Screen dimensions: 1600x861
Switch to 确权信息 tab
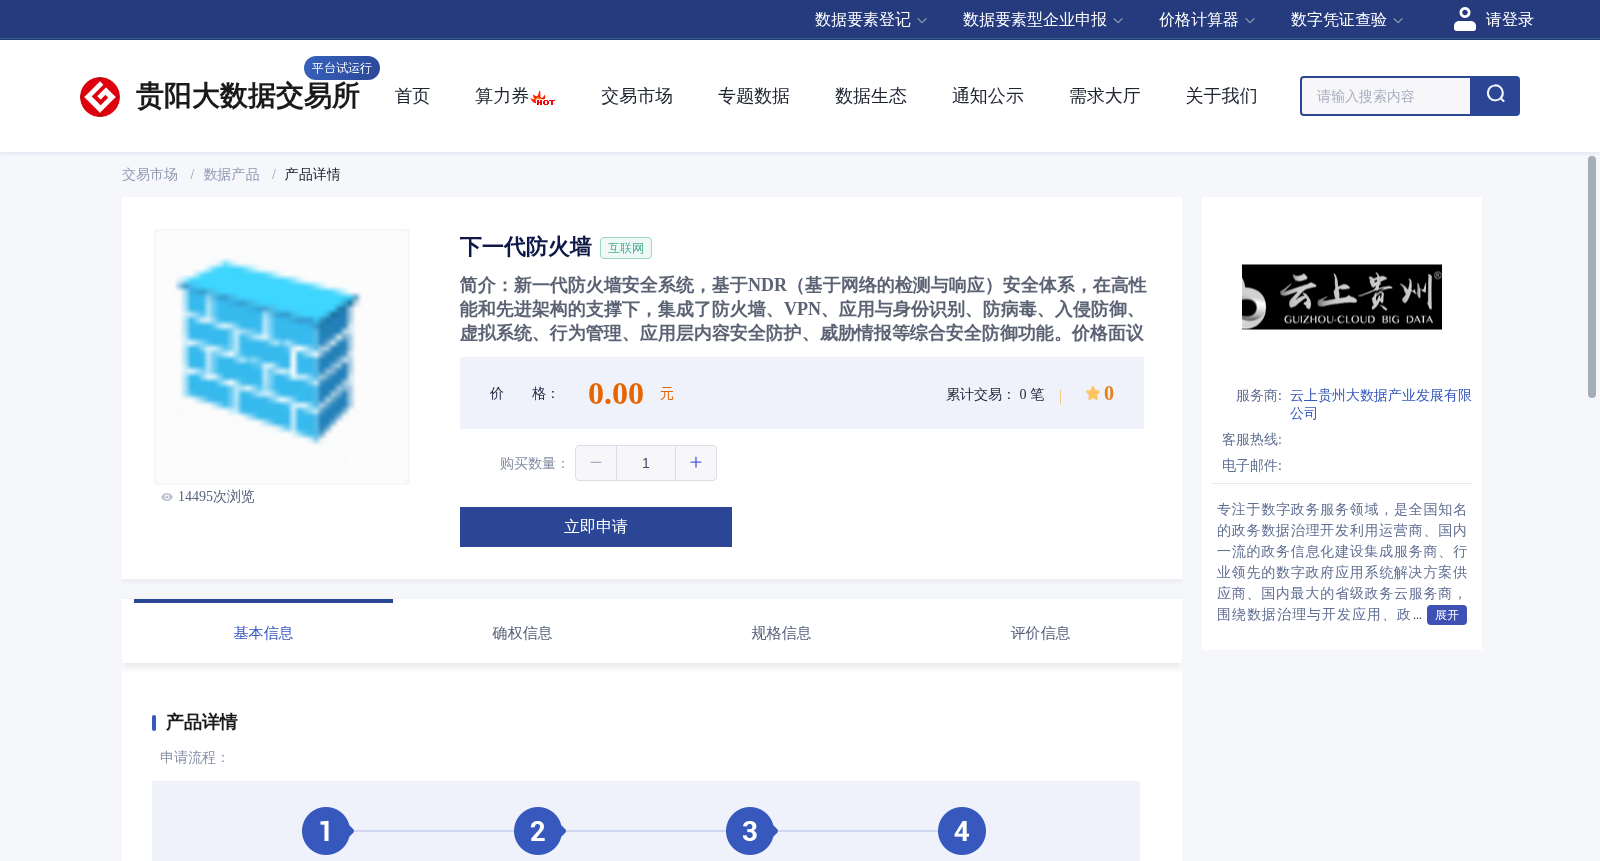(x=522, y=633)
